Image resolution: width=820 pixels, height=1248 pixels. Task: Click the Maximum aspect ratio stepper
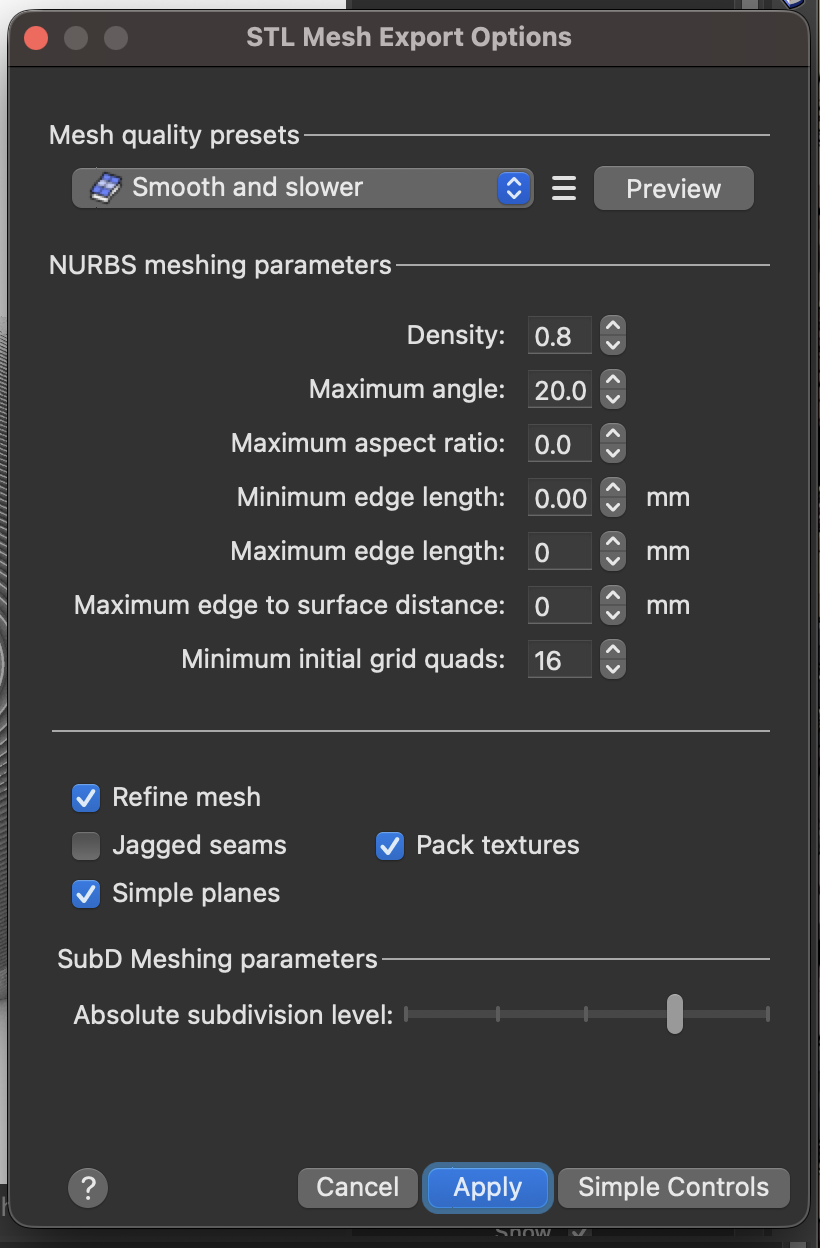(613, 443)
